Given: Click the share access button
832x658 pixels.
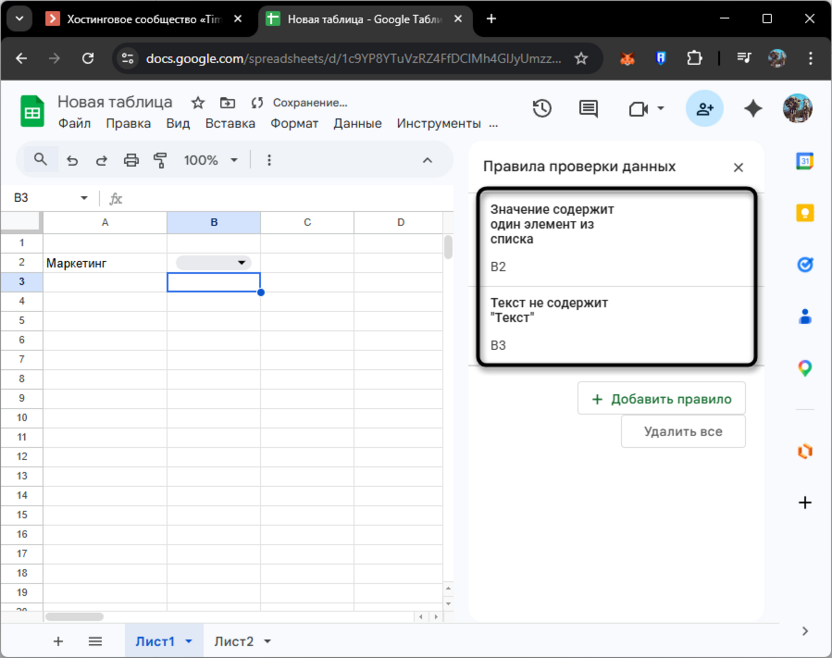Looking at the screenshot, I should pyautogui.click(x=705, y=109).
